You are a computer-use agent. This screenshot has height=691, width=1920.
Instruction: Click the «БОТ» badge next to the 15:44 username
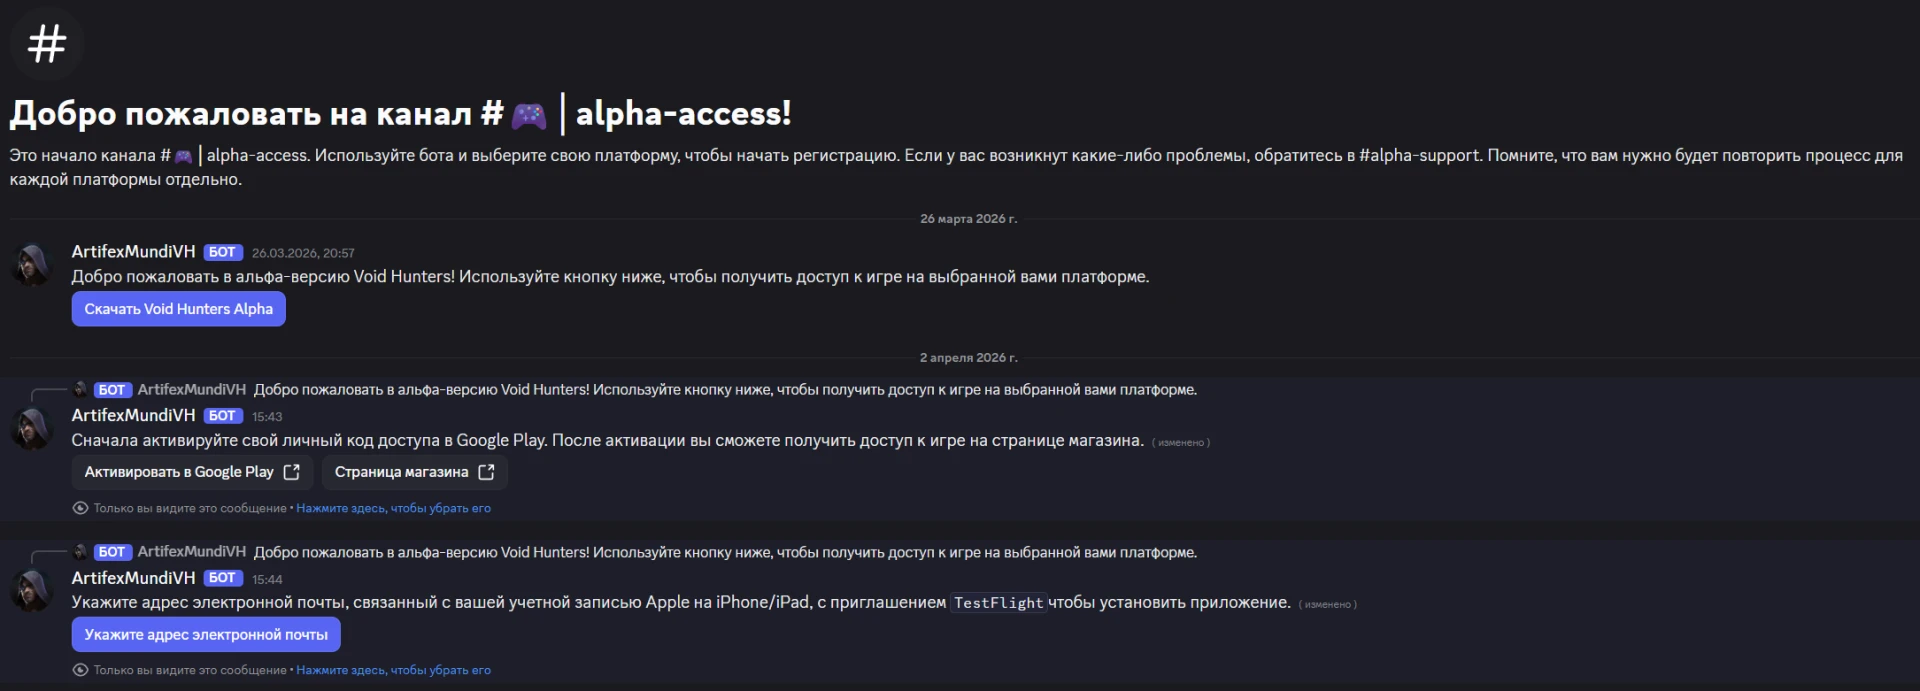tap(223, 578)
